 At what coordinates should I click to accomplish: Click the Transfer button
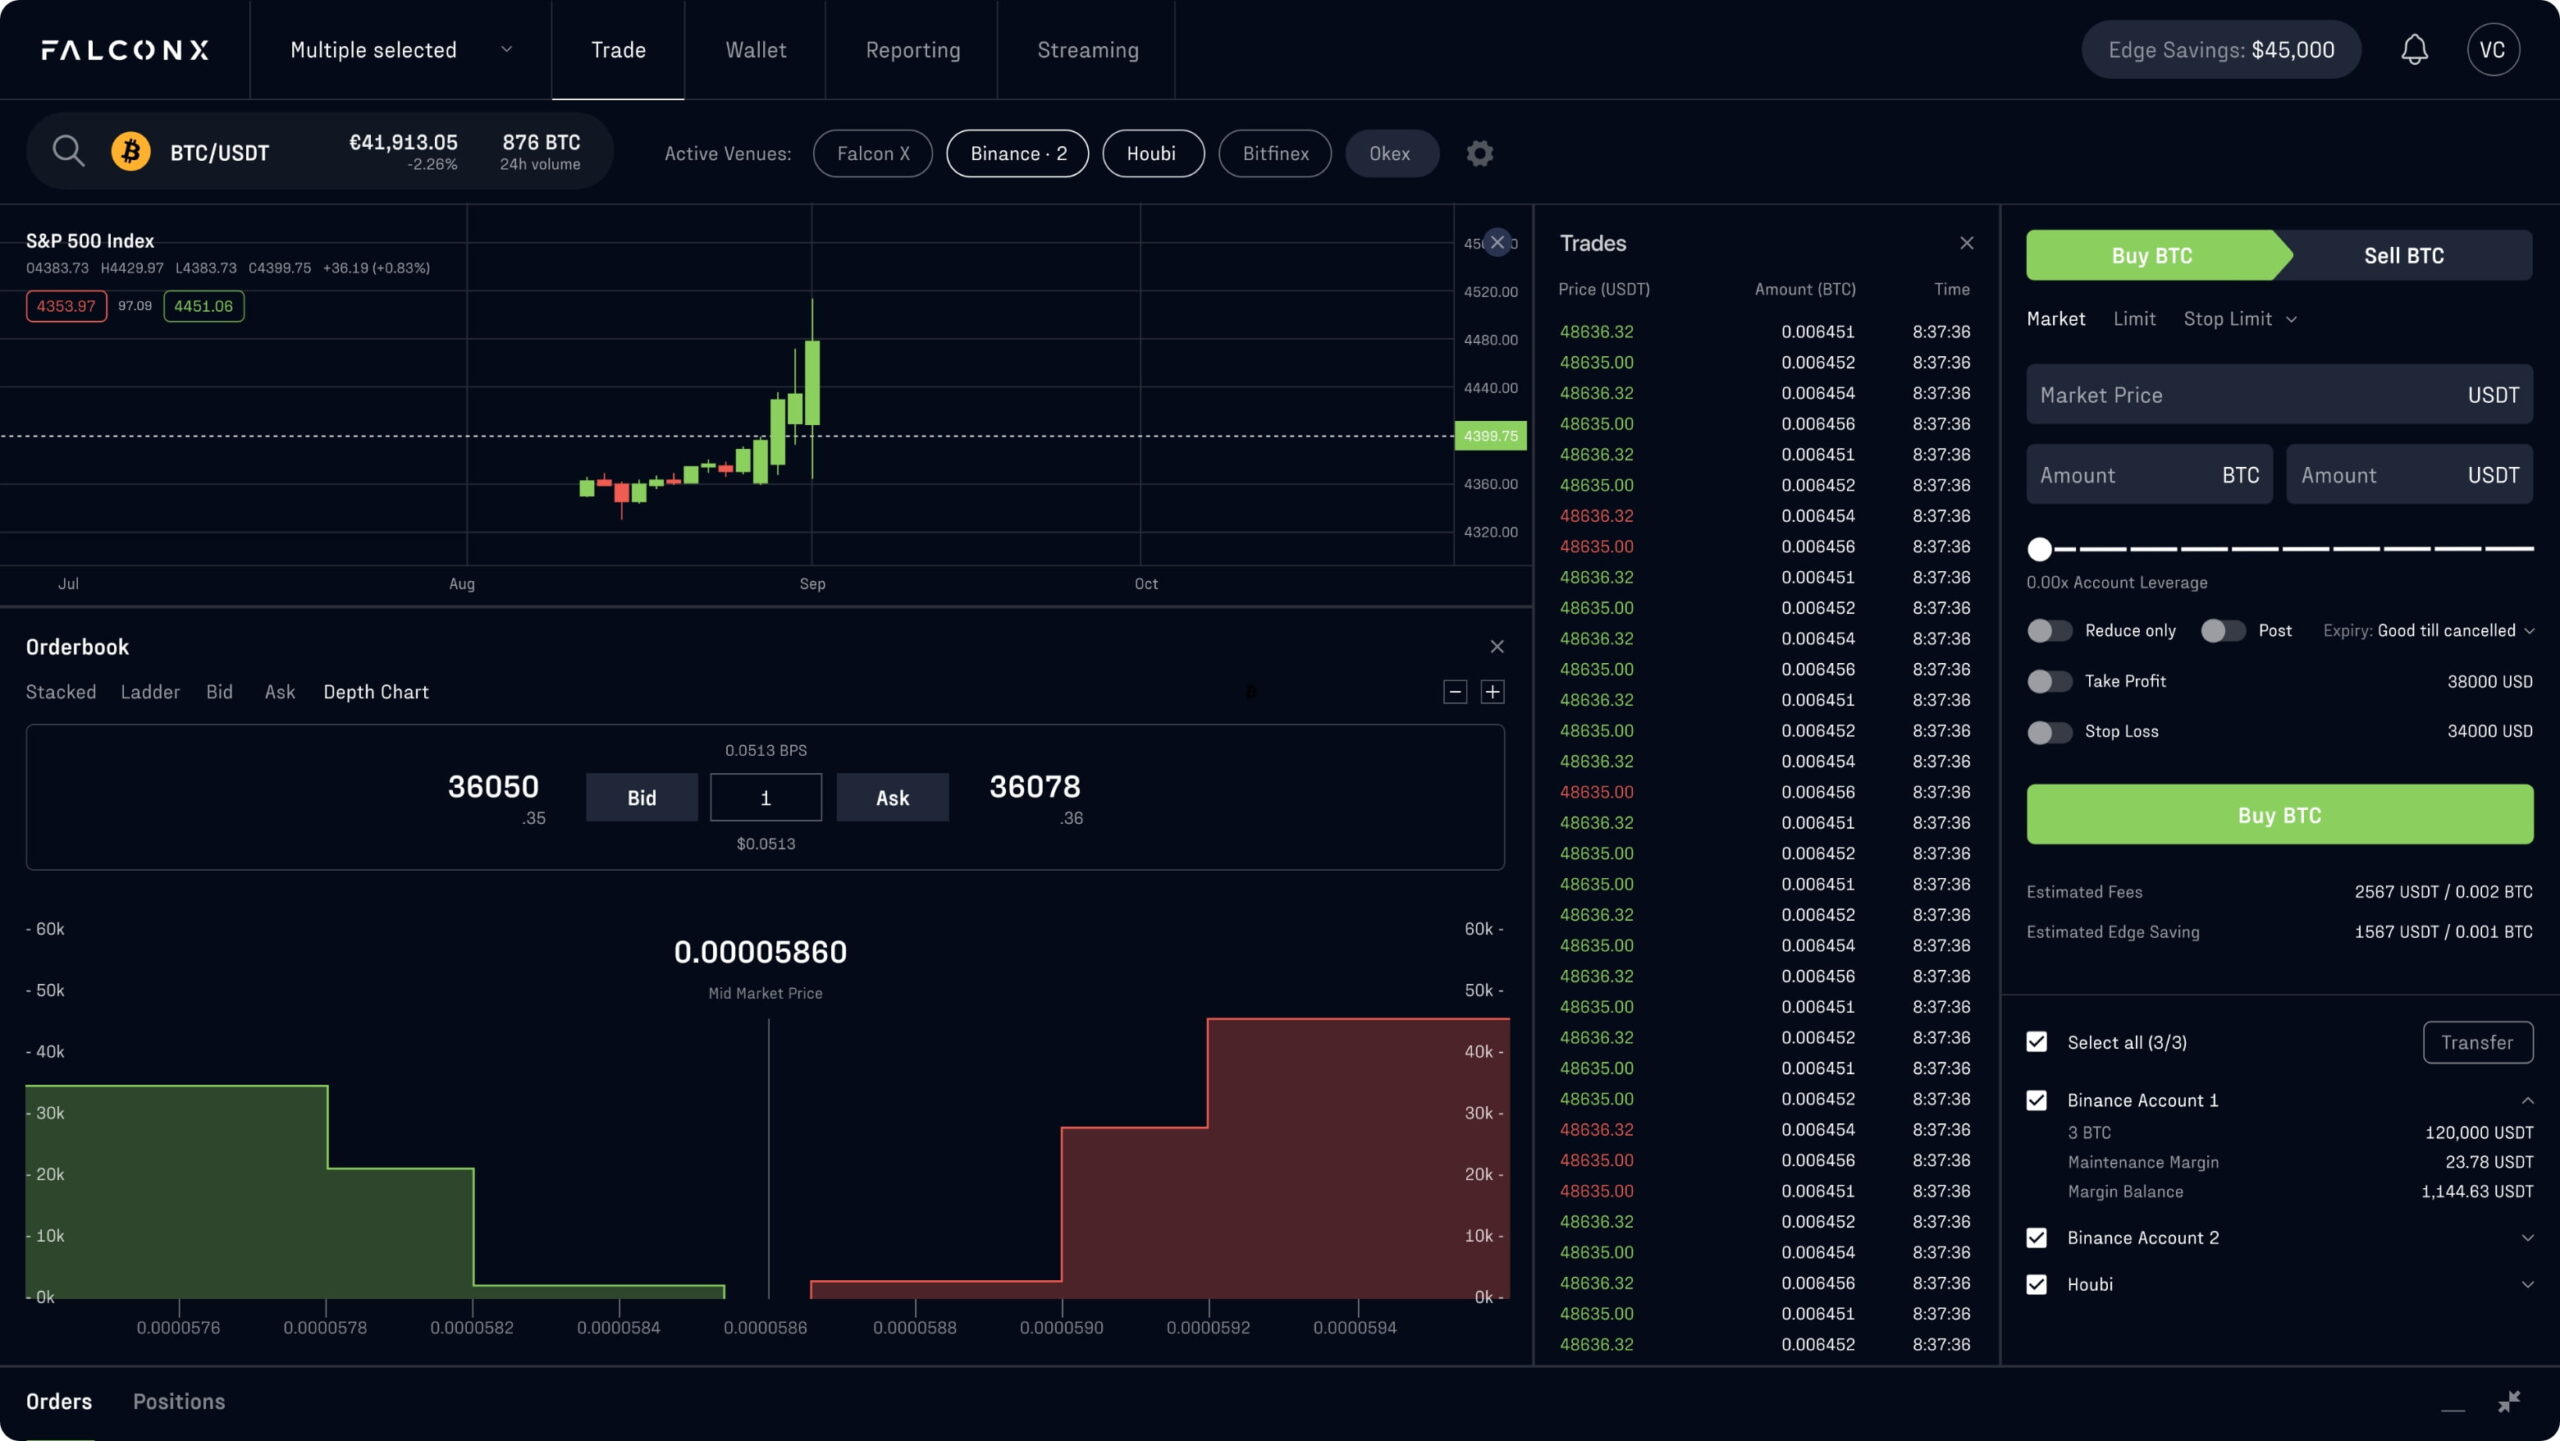[2477, 1042]
